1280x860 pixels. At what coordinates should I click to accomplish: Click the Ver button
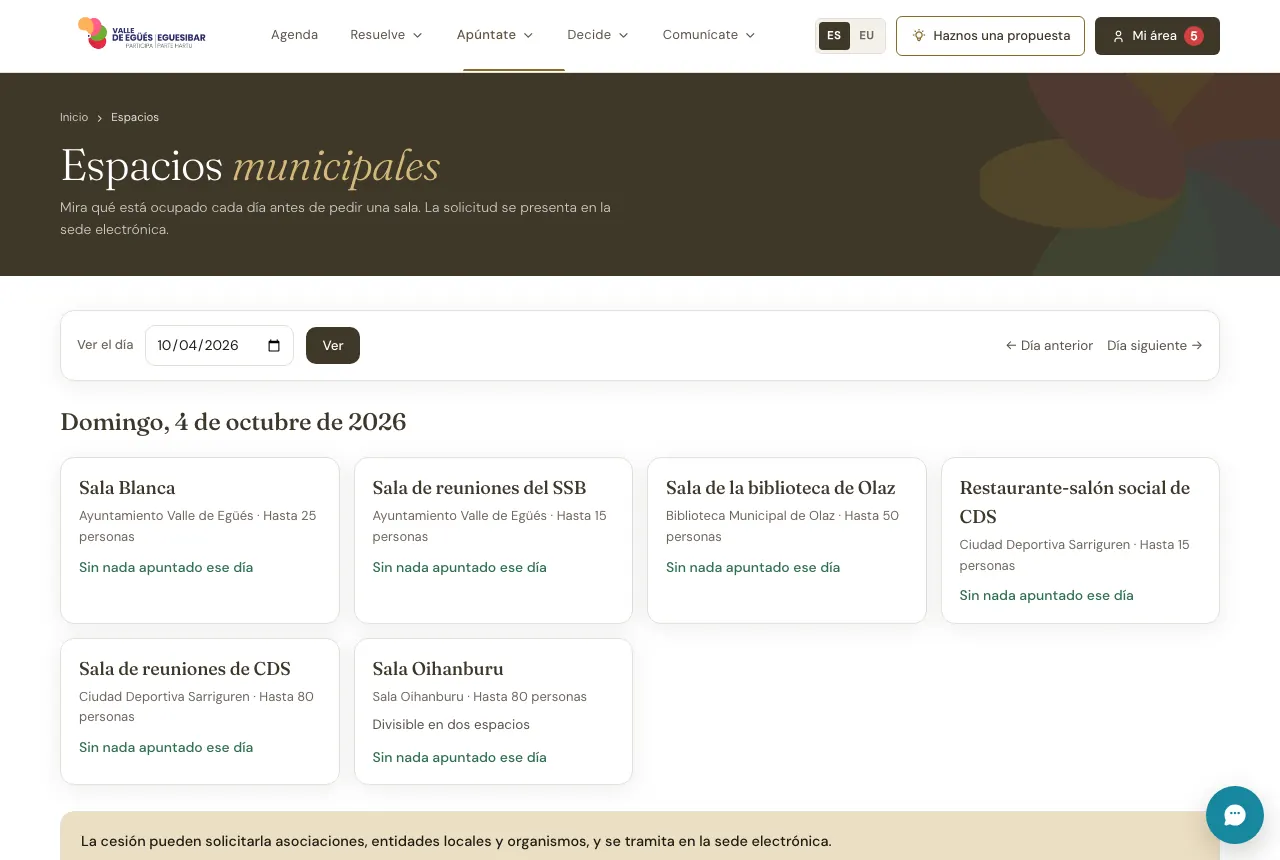333,346
